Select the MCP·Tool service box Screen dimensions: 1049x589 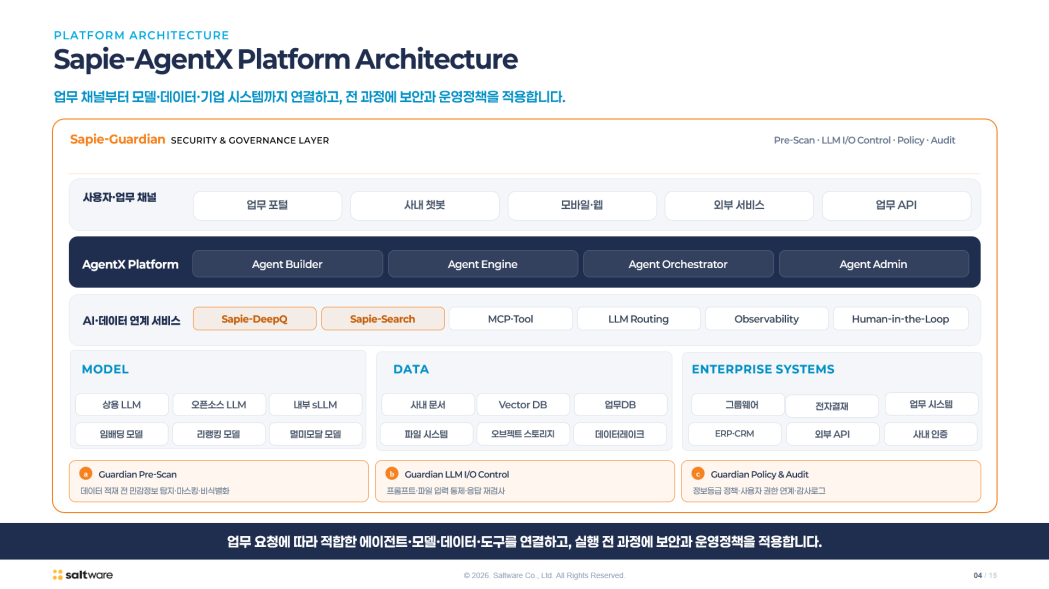coord(510,319)
